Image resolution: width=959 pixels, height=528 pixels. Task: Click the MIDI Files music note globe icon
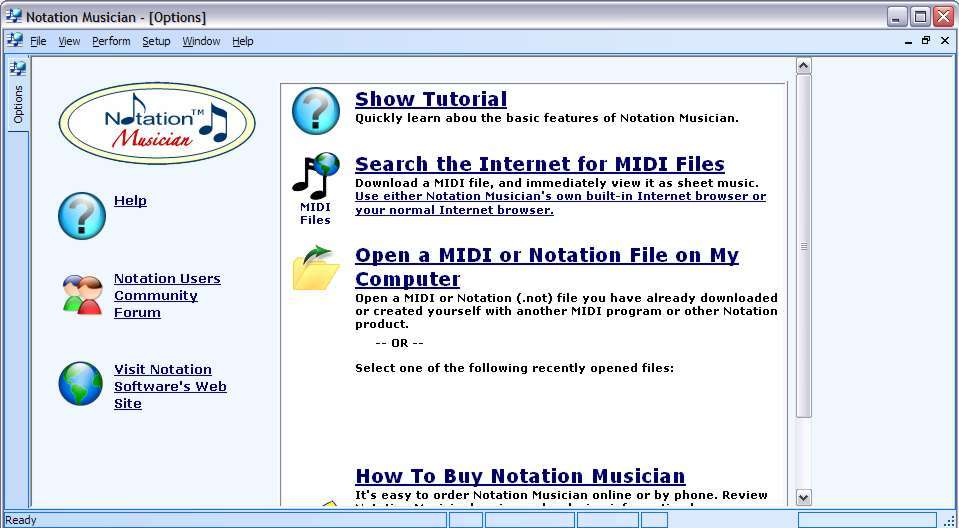pos(316,176)
